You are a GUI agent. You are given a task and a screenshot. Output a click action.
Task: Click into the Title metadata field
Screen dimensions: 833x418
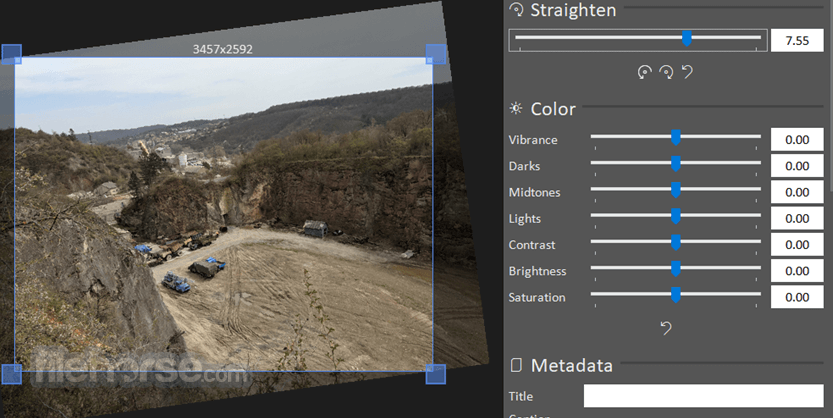[x=703, y=396]
